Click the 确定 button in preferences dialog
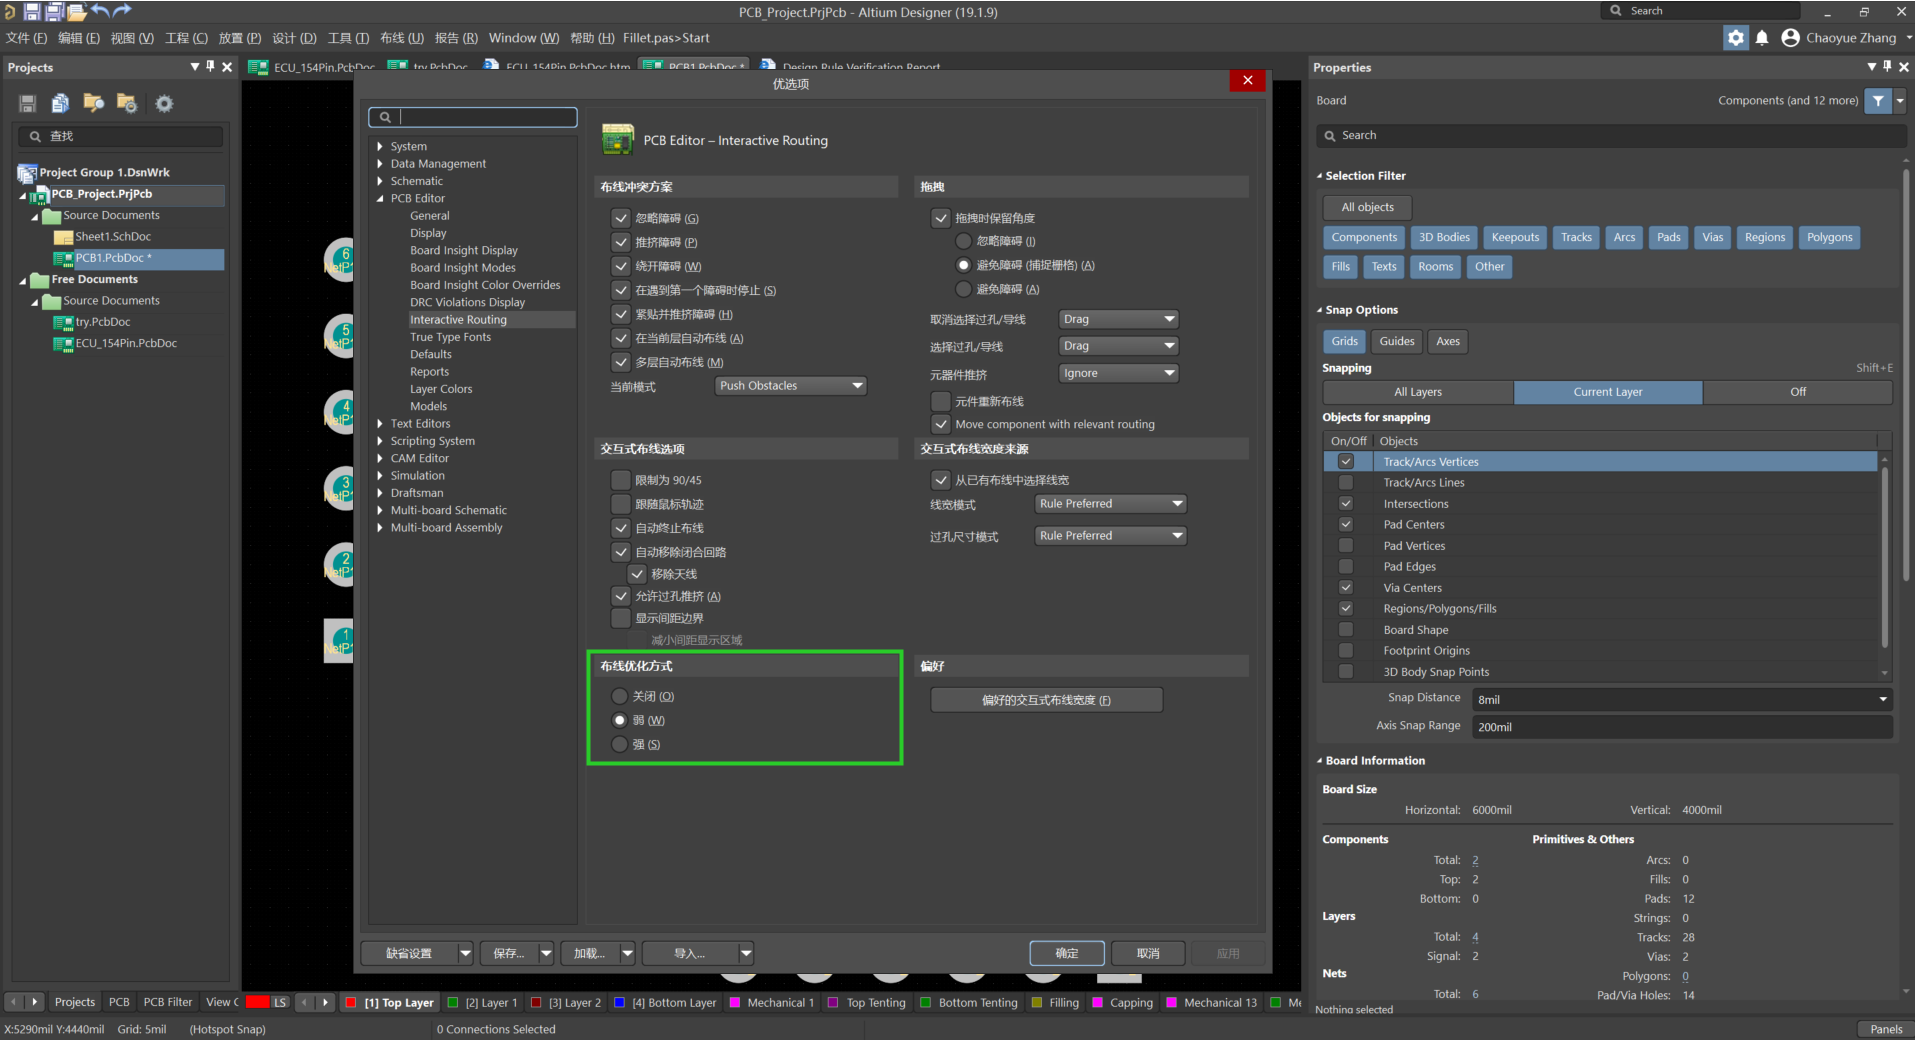This screenshot has width=1915, height=1040. pos(1066,953)
